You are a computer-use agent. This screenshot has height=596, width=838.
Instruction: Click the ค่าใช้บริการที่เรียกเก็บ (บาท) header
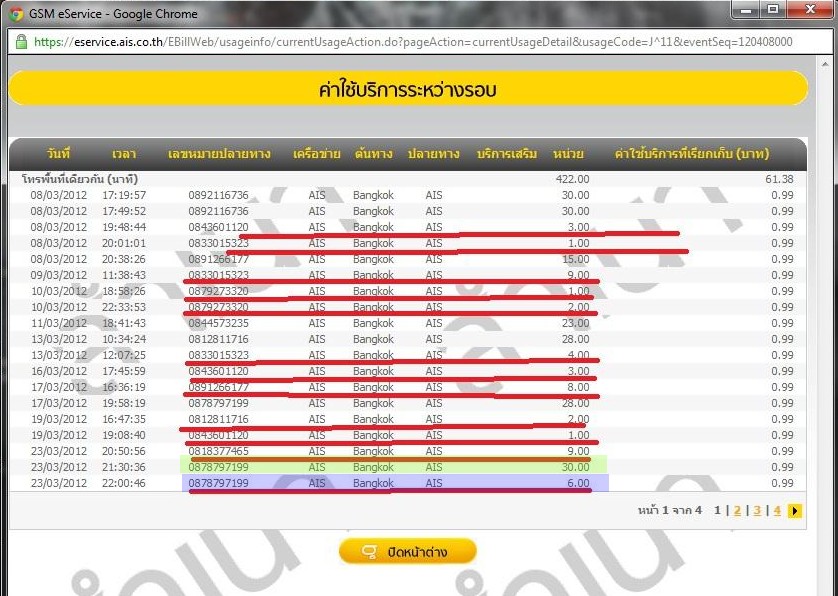coord(692,154)
